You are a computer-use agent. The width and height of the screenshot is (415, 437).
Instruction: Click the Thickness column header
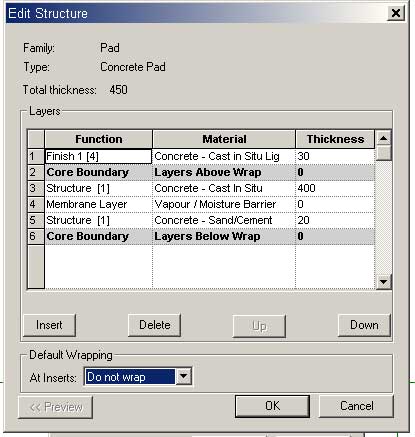[x=335, y=139]
